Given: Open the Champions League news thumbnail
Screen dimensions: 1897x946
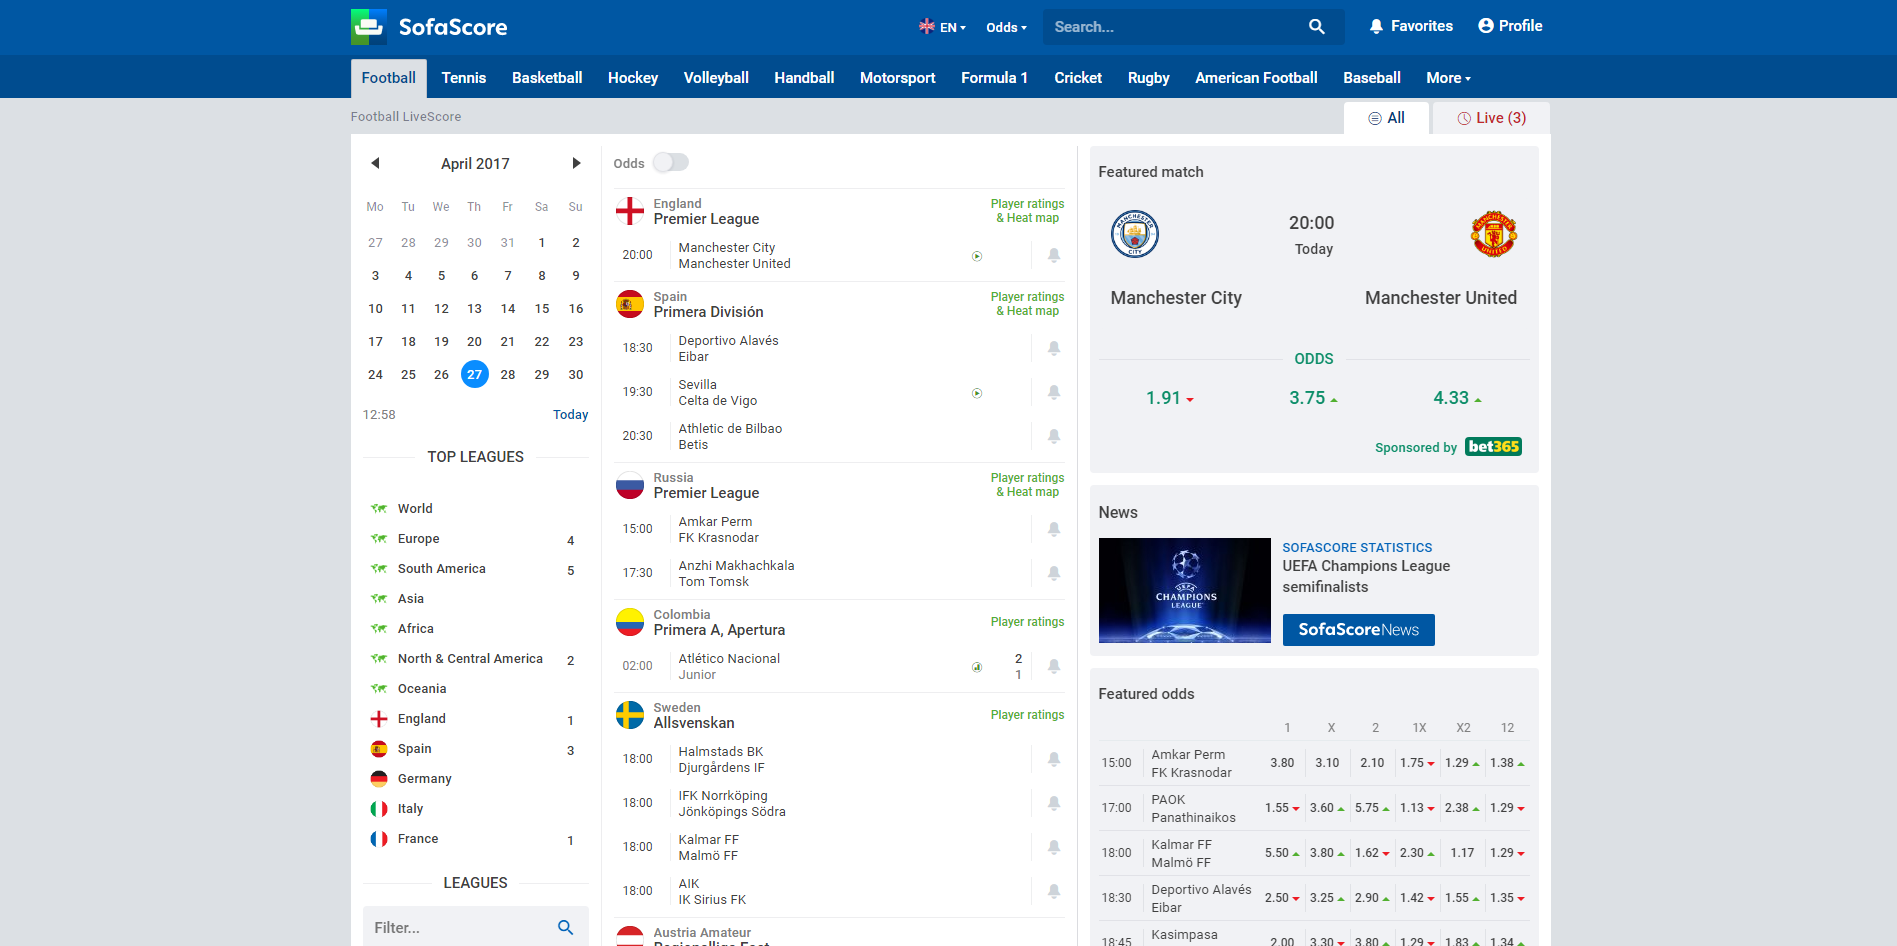Looking at the screenshot, I should [1184, 590].
